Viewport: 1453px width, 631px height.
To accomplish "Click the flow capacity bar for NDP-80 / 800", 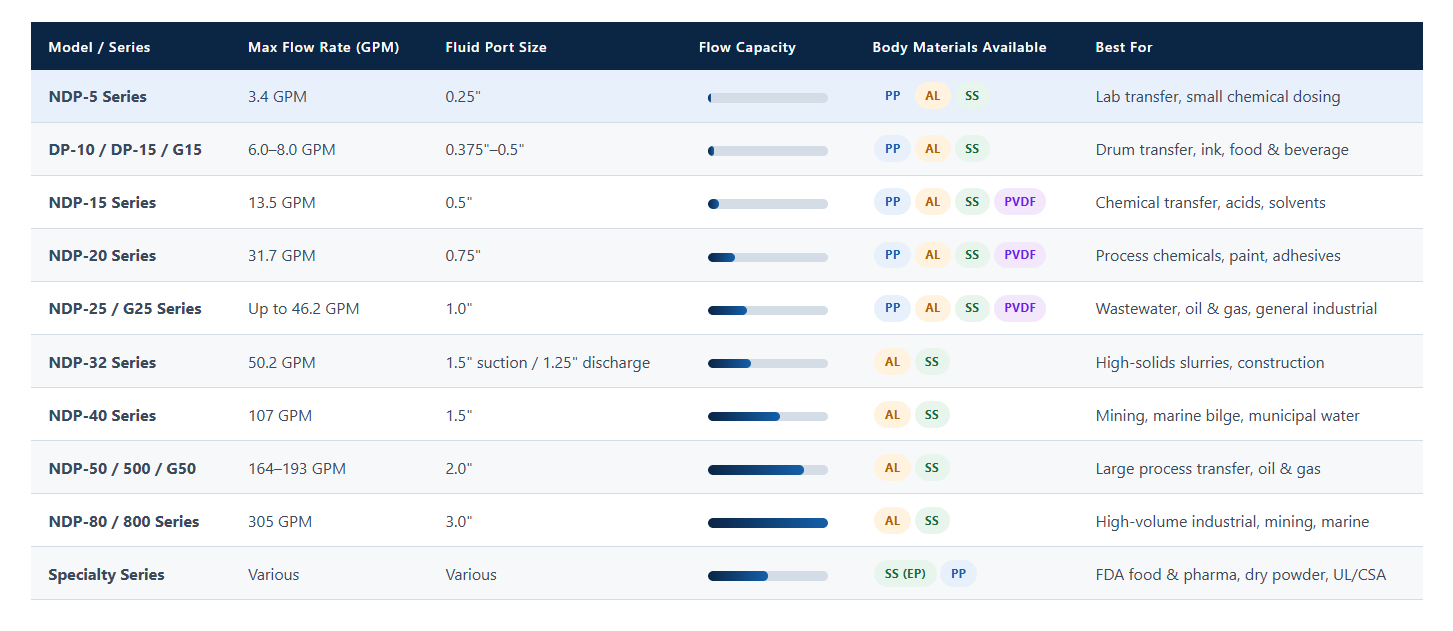I will coord(768,523).
